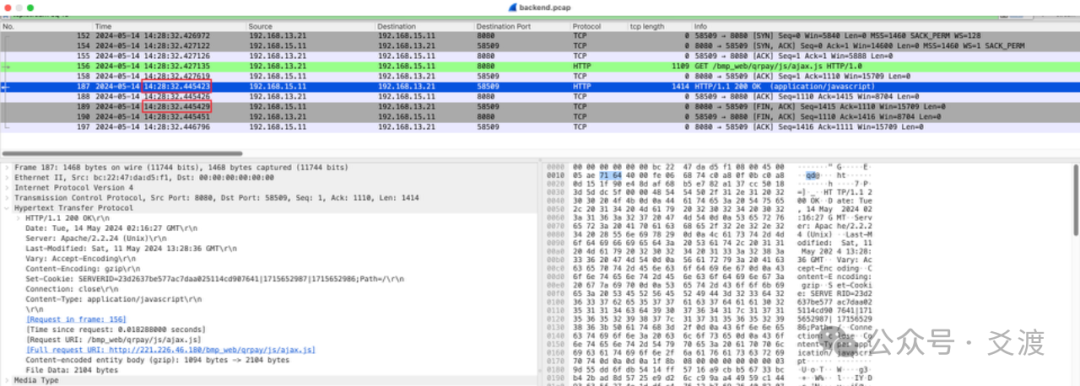Sort packets by the No. column header

point(46,26)
